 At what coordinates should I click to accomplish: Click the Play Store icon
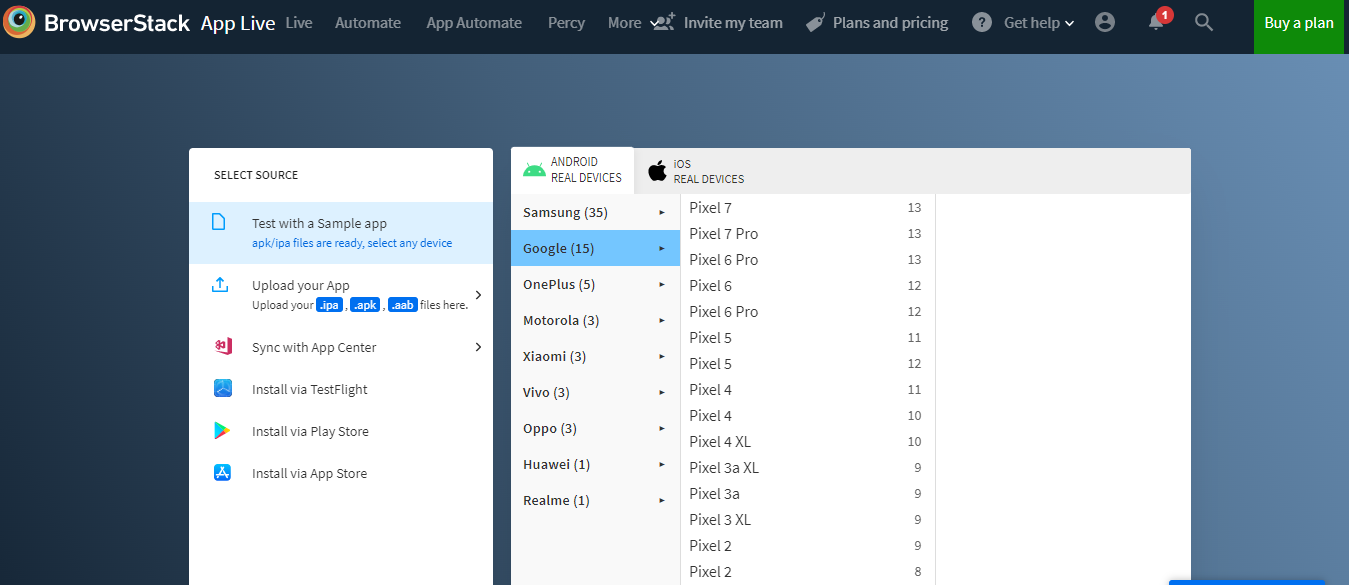coord(222,431)
